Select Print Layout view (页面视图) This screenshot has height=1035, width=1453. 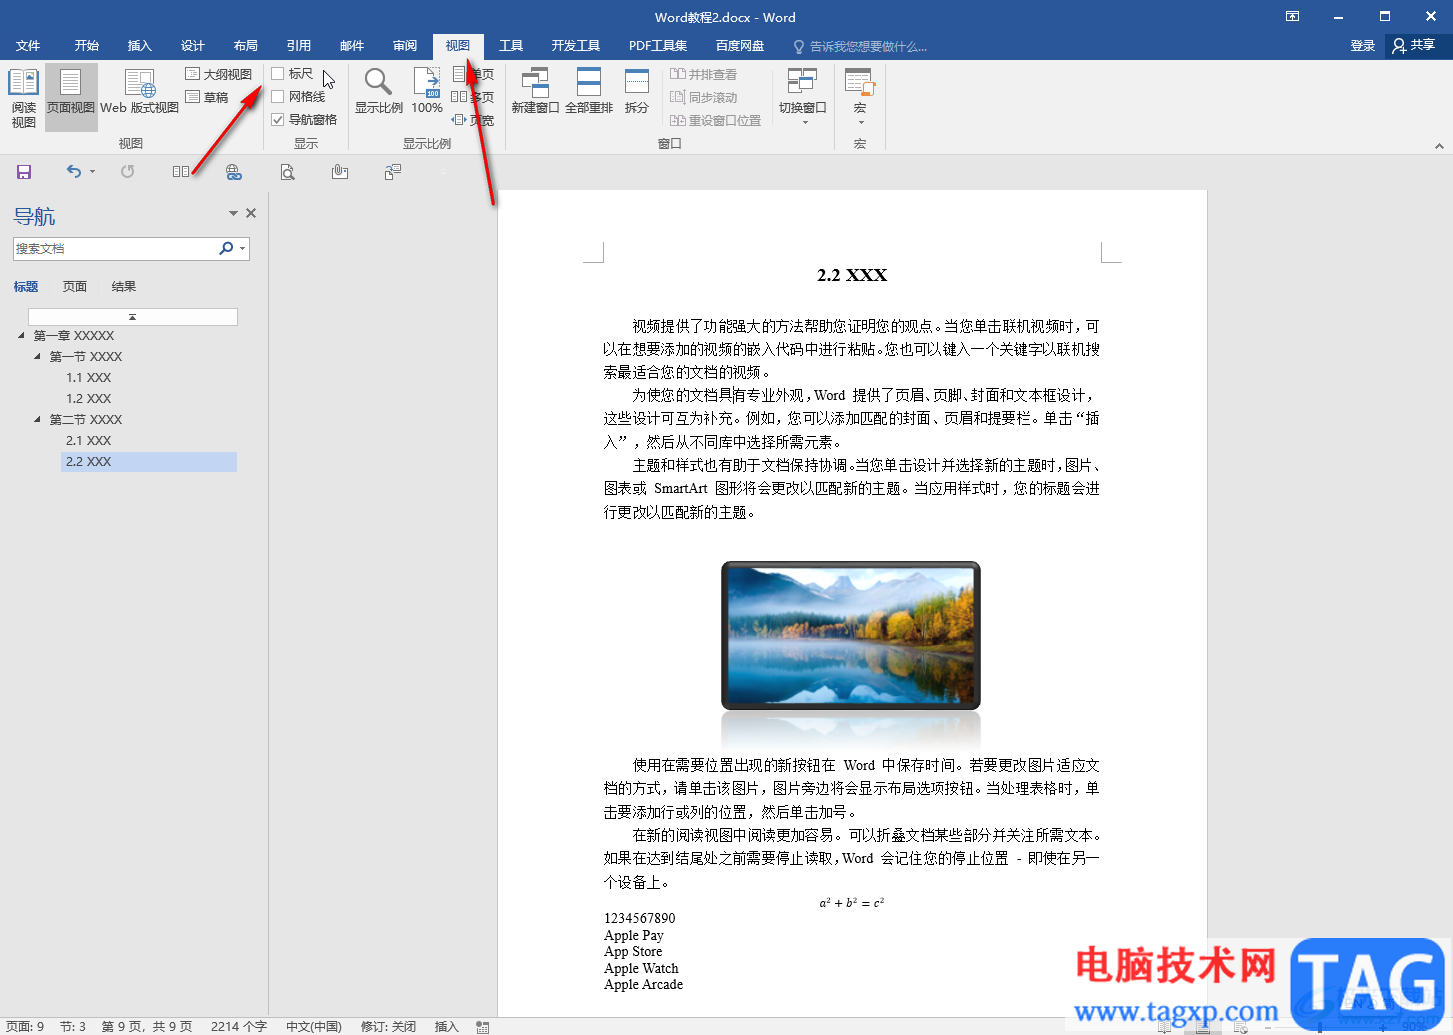[x=71, y=98]
